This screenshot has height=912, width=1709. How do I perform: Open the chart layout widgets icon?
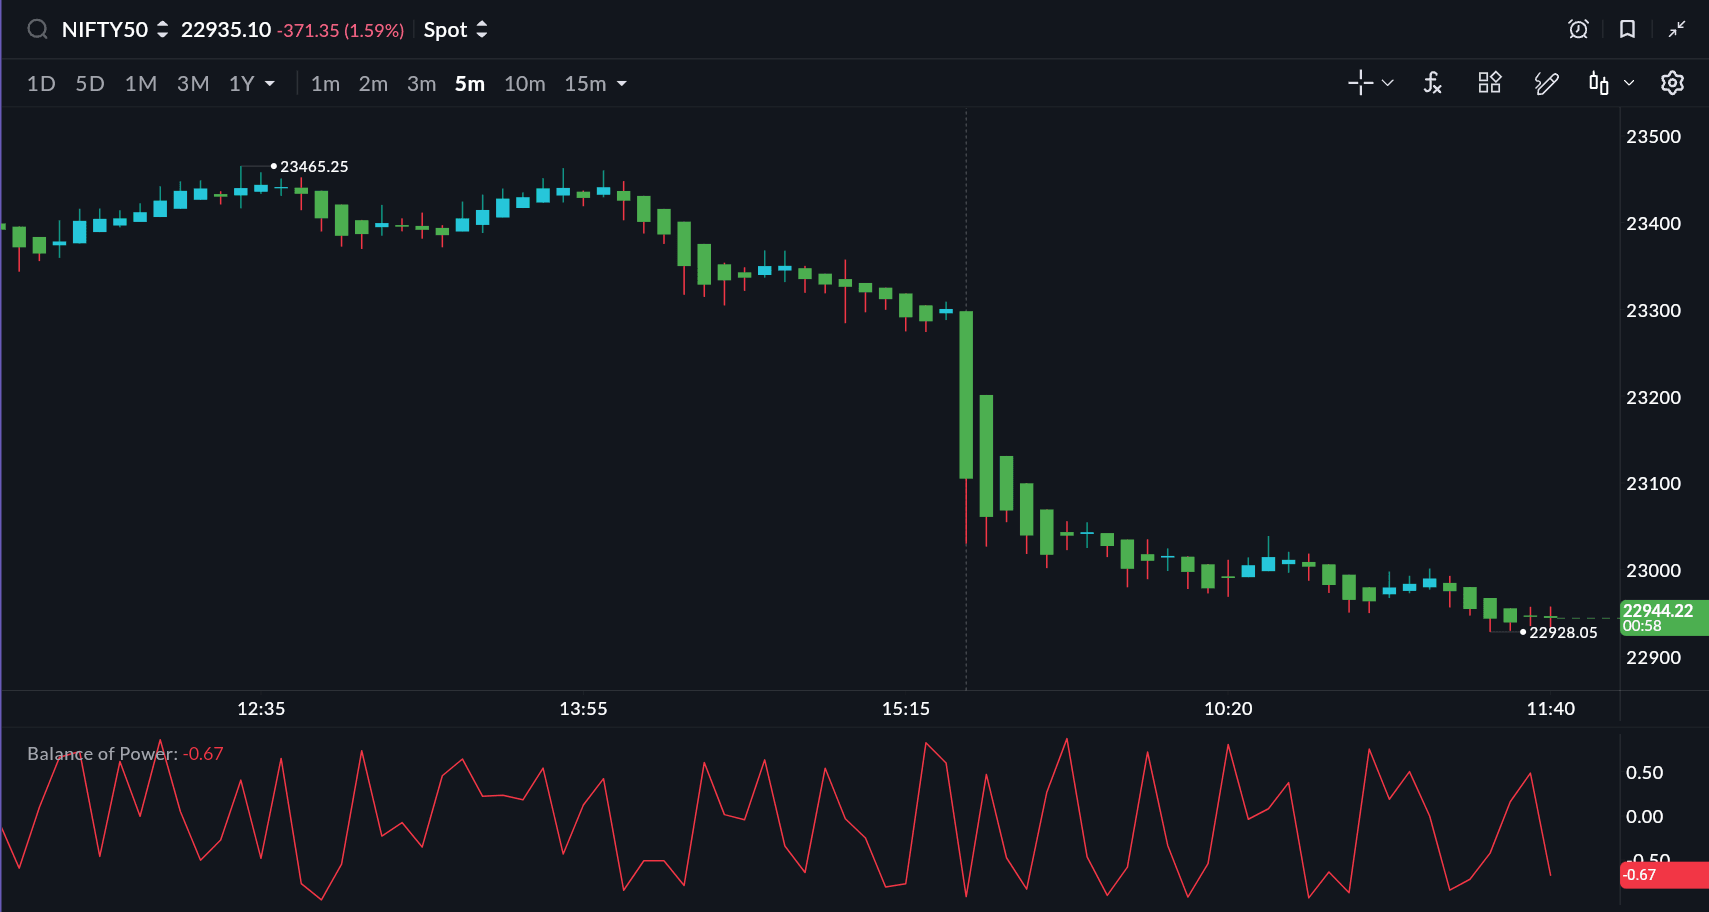(1489, 83)
